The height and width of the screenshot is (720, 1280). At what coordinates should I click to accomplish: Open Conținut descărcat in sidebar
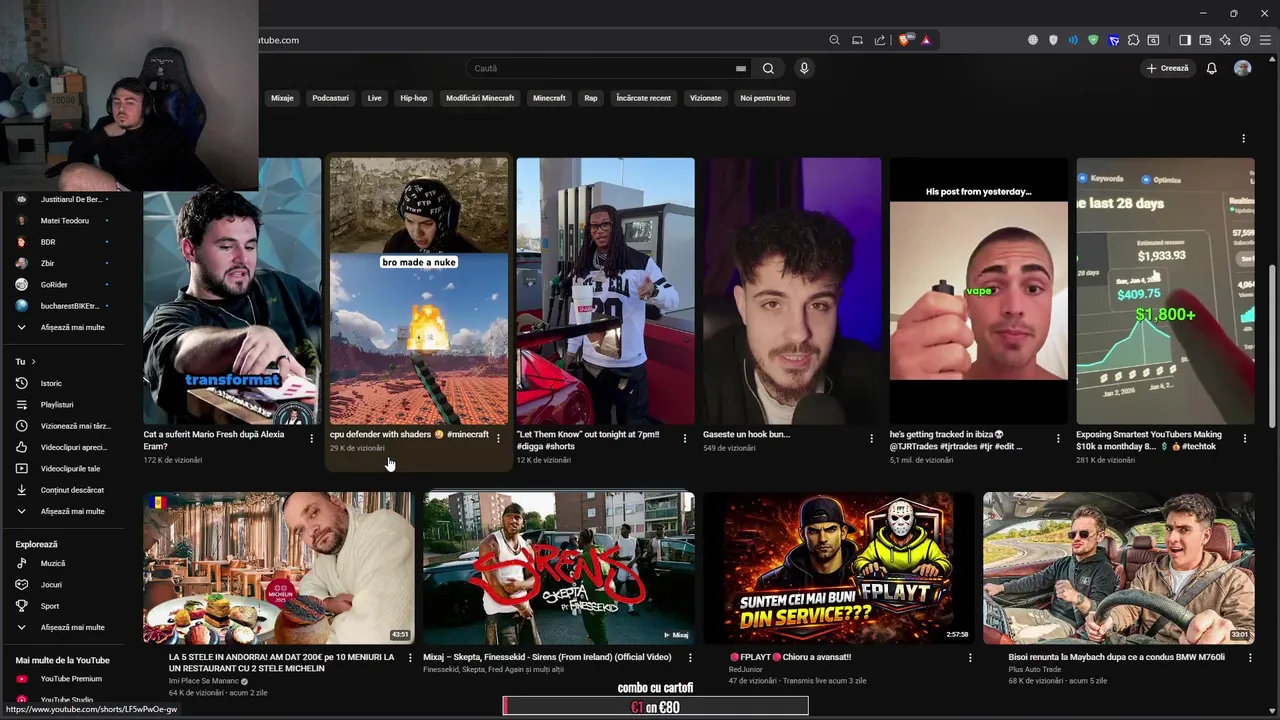[65, 490]
